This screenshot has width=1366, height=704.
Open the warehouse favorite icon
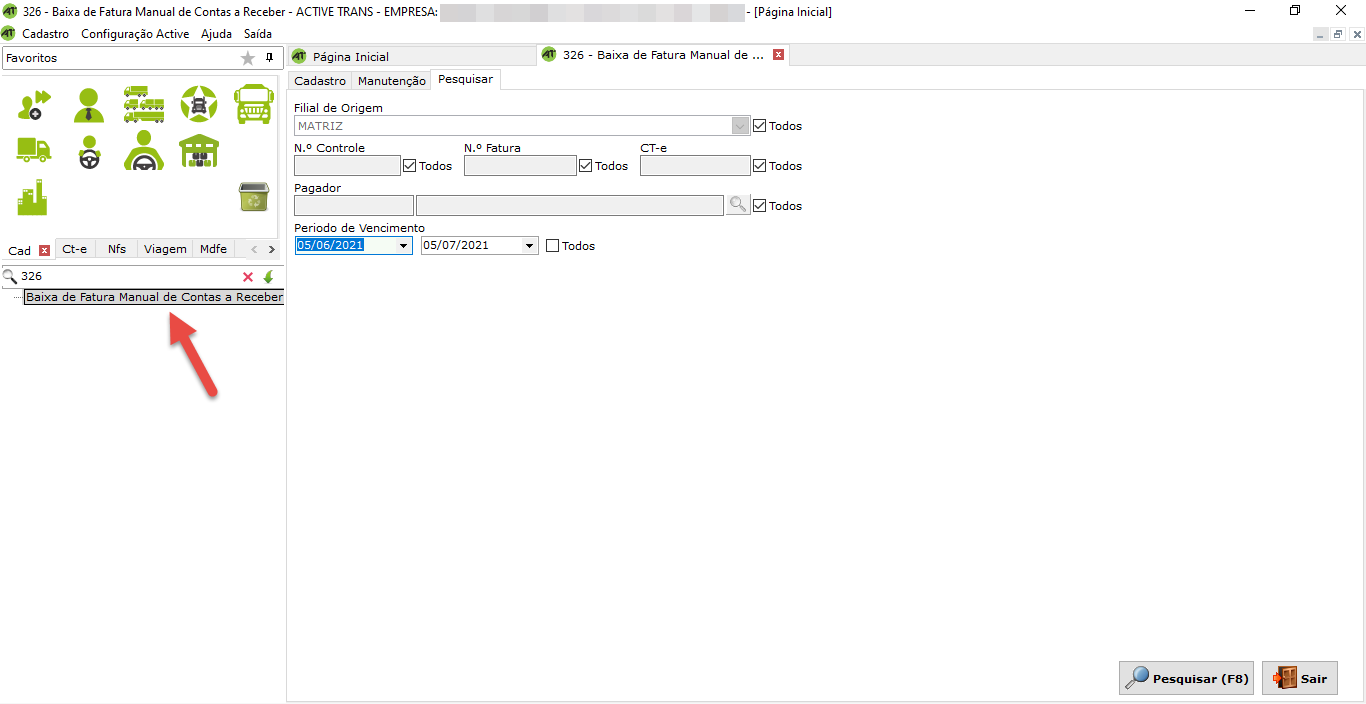tap(198, 151)
